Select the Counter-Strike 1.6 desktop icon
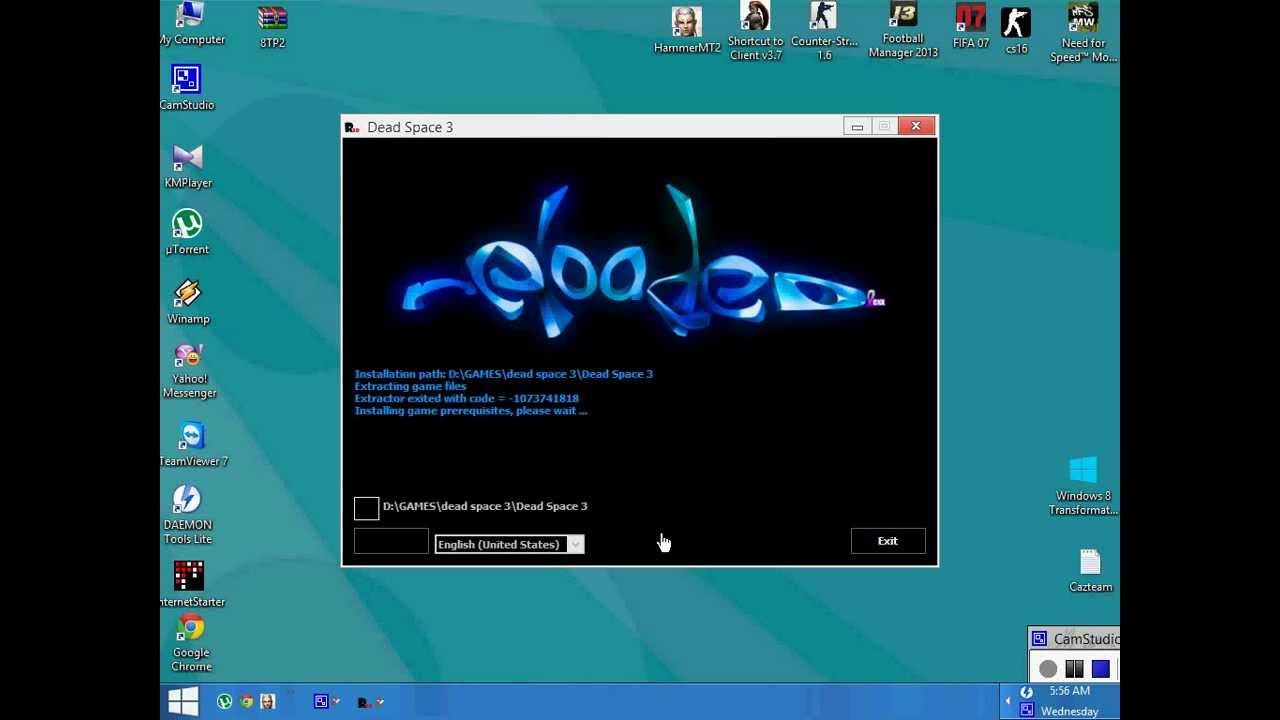This screenshot has width=1280, height=720. pyautogui.click(x=824, y=30)
